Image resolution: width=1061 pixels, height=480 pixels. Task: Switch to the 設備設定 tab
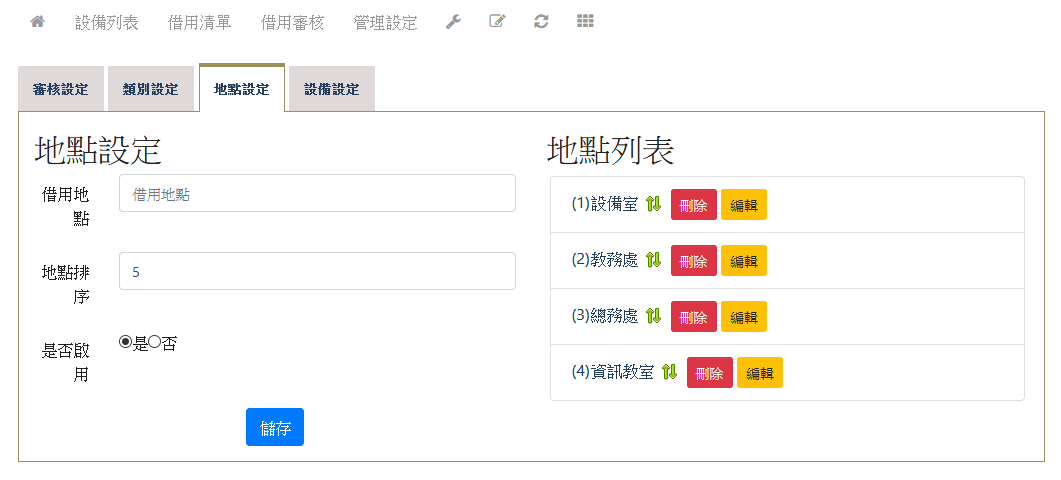click(x=331, y=89)
